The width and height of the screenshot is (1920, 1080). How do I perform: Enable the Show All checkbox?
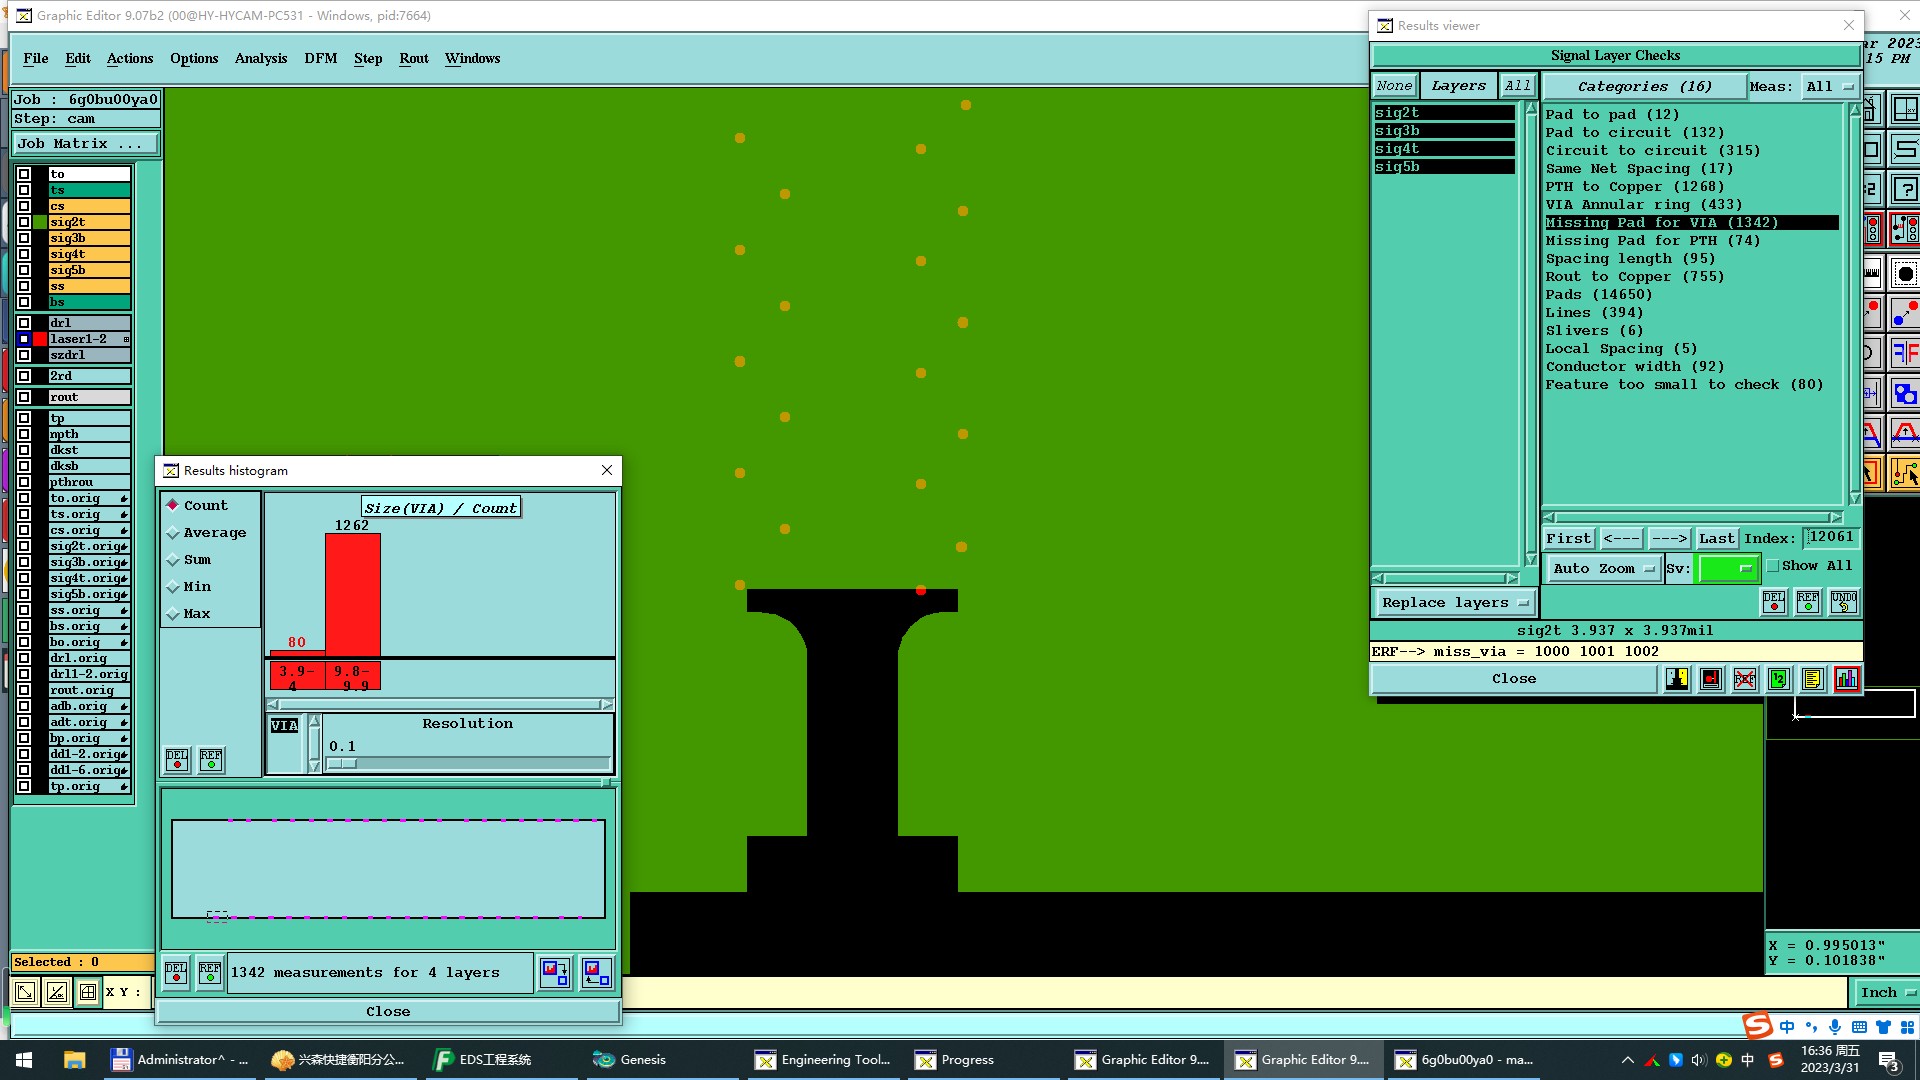point(1773,566)
